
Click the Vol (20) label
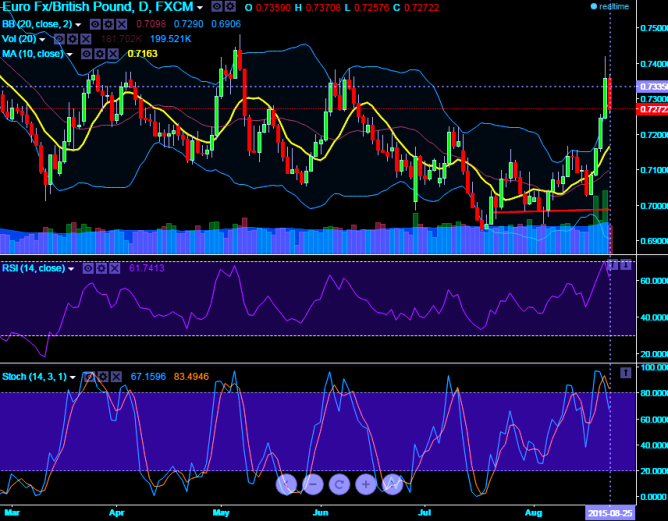click(x=19, y=39)
